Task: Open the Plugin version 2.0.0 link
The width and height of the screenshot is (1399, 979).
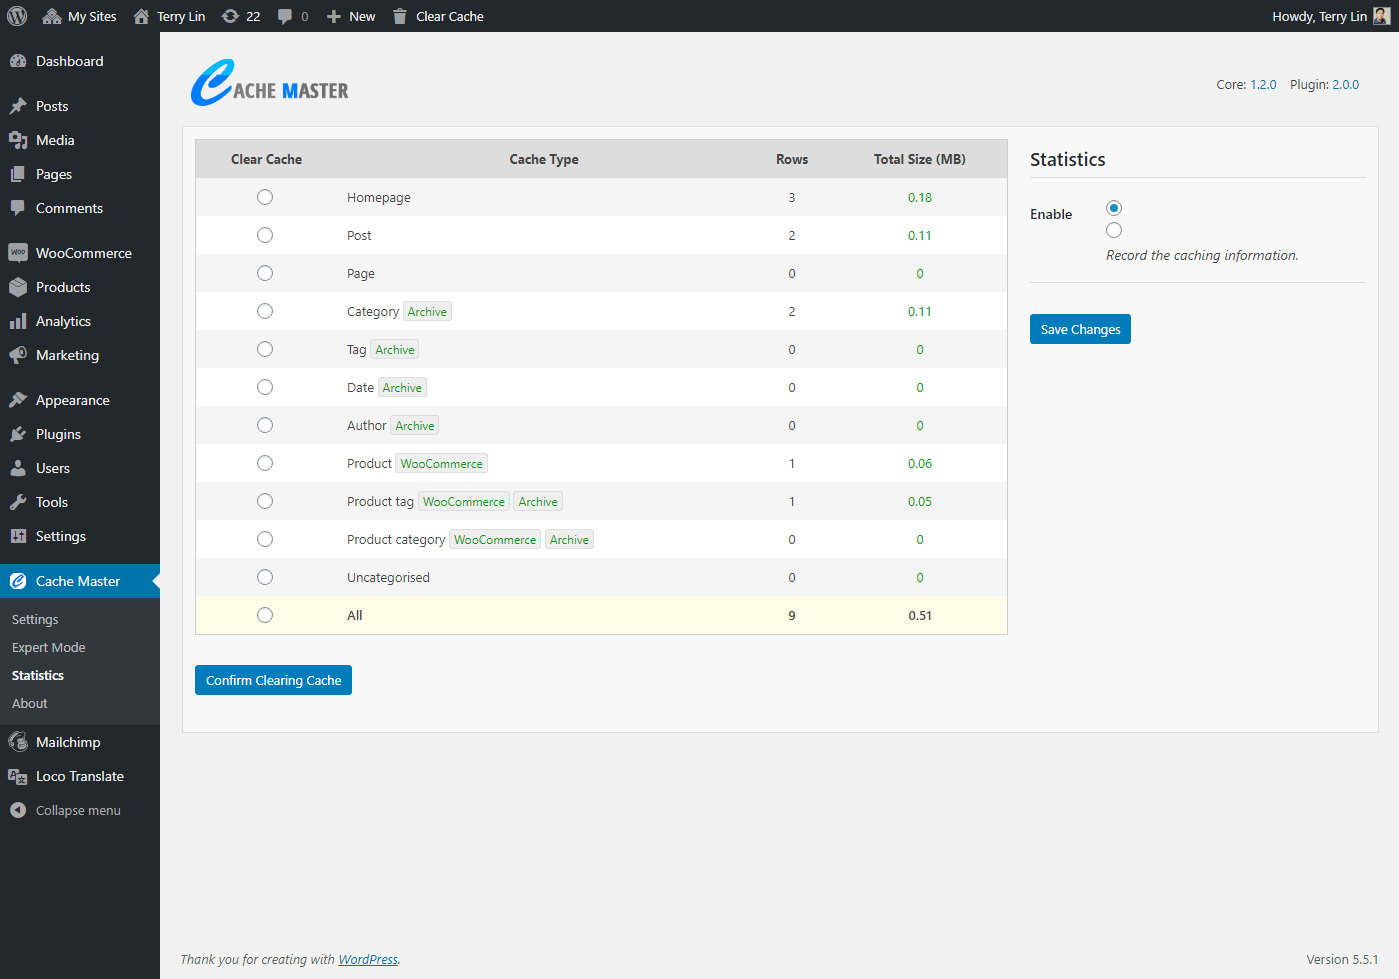Action: tap(1345, 85)
